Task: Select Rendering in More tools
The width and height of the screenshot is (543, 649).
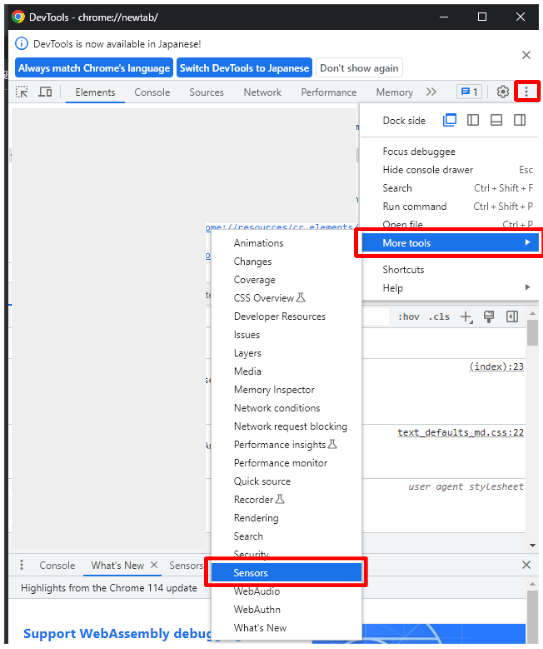Action: 286,518
